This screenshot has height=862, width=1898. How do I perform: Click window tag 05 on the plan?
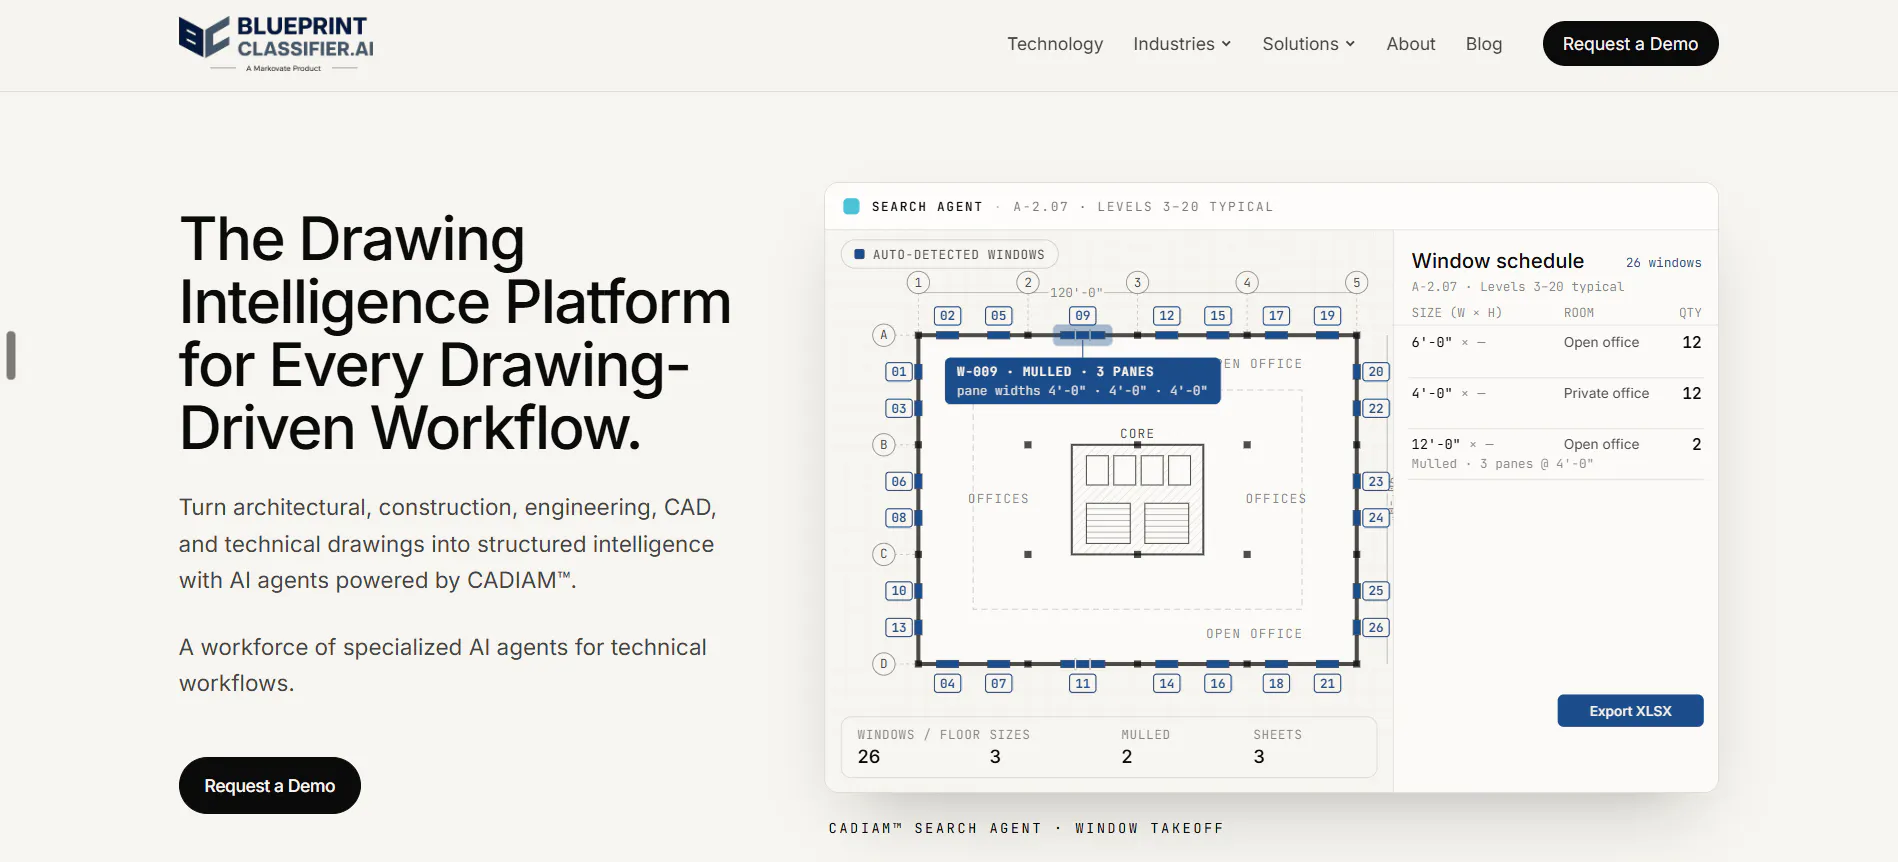click(999, 316)
